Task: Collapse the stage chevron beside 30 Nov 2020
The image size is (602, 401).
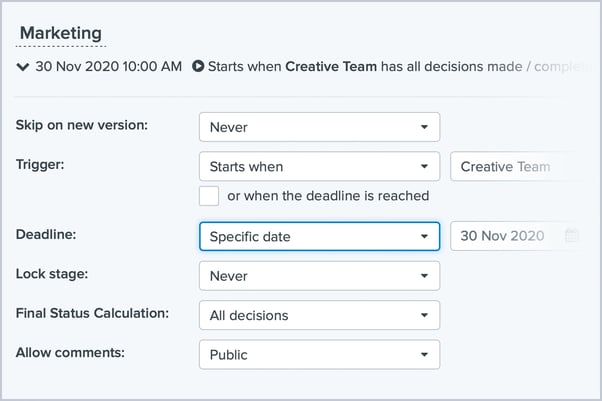Action: pyautogui.click(x=23, y=68)
